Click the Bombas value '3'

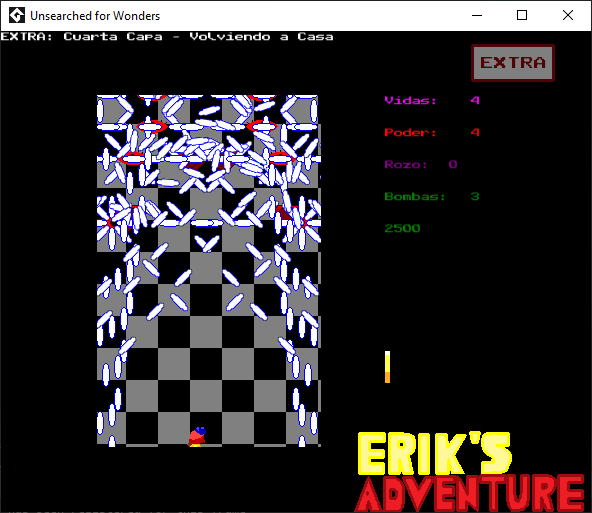click(x=475, y=197)
